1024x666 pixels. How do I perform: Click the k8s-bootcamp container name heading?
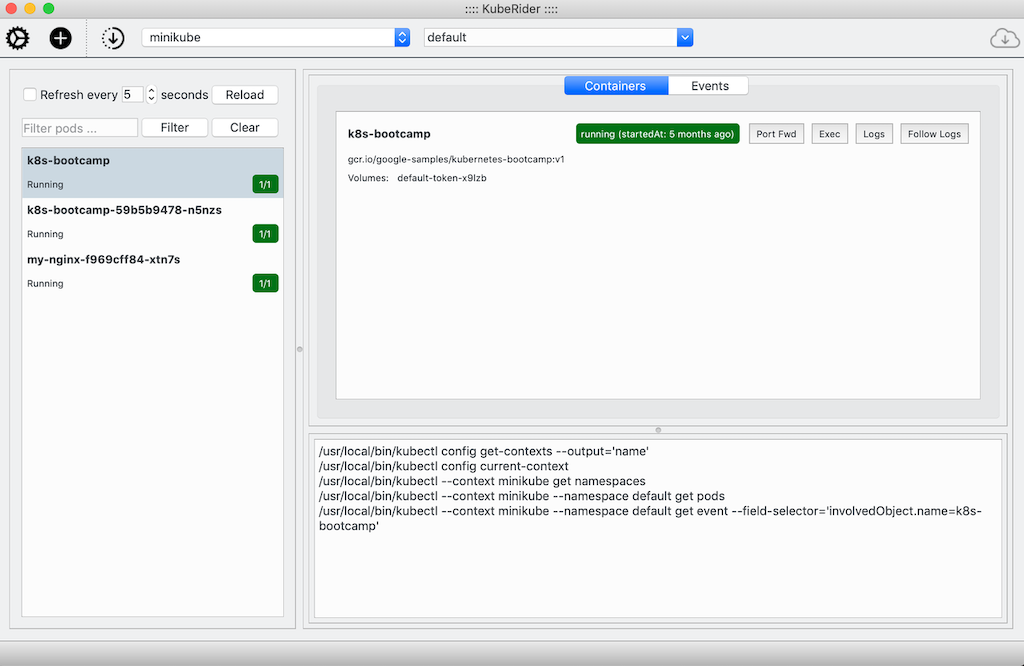pyautogui.click(x=389, y=134)
